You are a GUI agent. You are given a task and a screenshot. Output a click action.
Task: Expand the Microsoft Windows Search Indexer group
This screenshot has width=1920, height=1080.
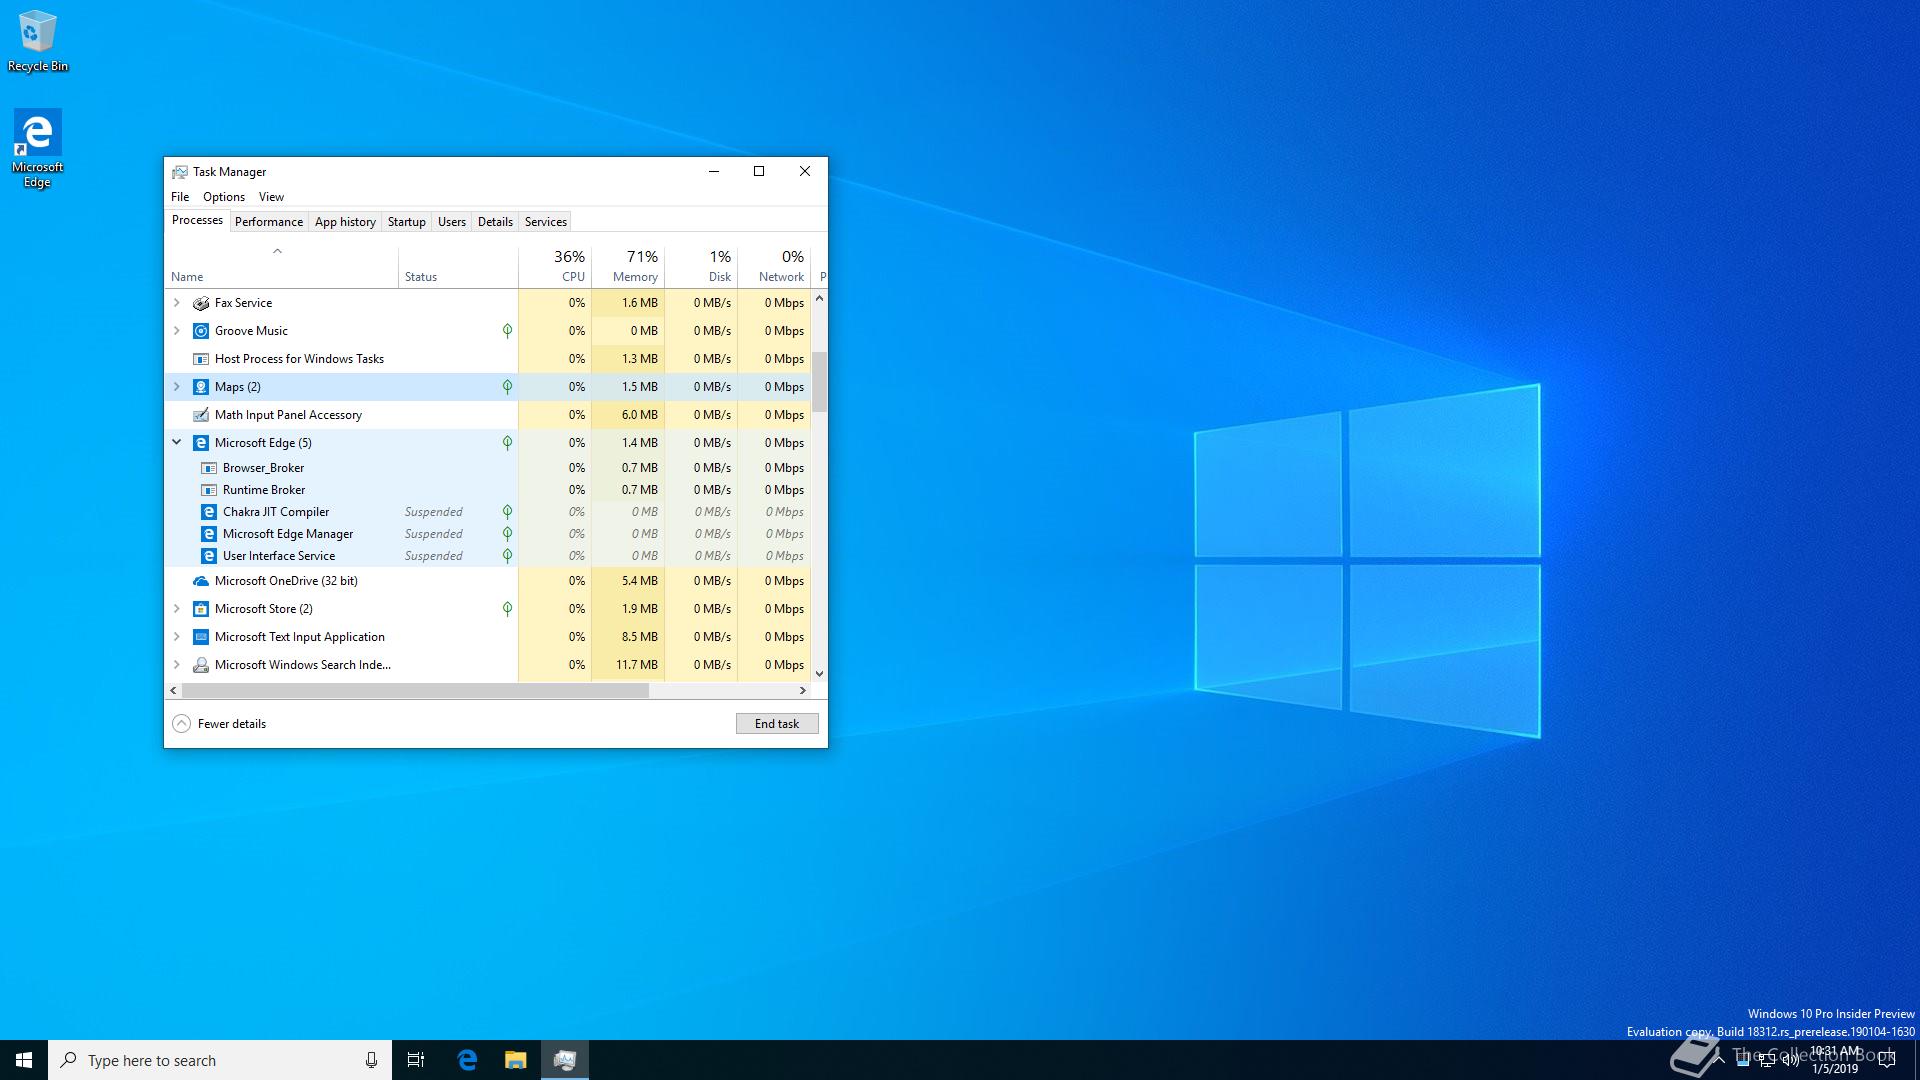click(x=177, y=665)
